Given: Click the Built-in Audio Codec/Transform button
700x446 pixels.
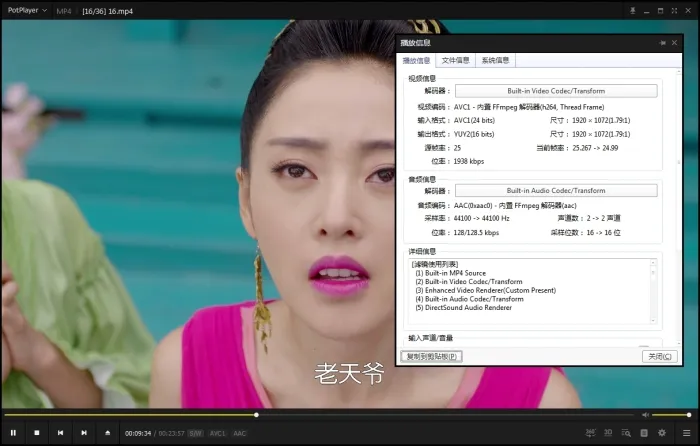Looking at the screenshot, I should tap(556, 191).
